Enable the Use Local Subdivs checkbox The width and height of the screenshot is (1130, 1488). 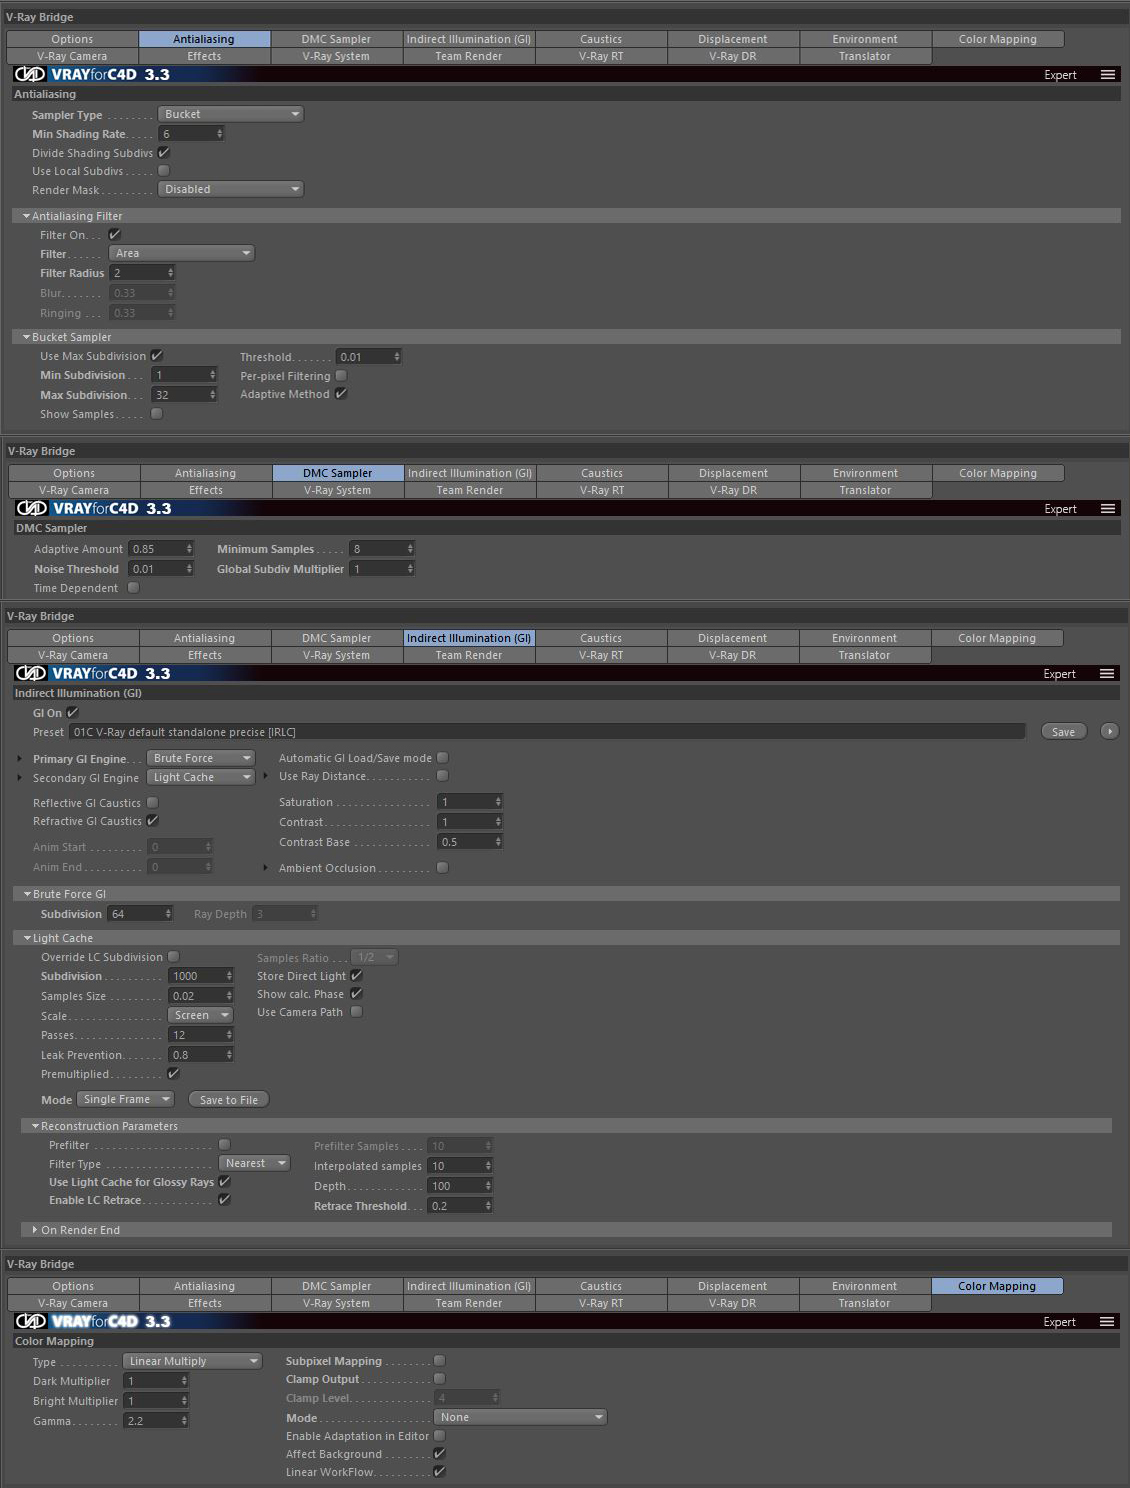163,171
